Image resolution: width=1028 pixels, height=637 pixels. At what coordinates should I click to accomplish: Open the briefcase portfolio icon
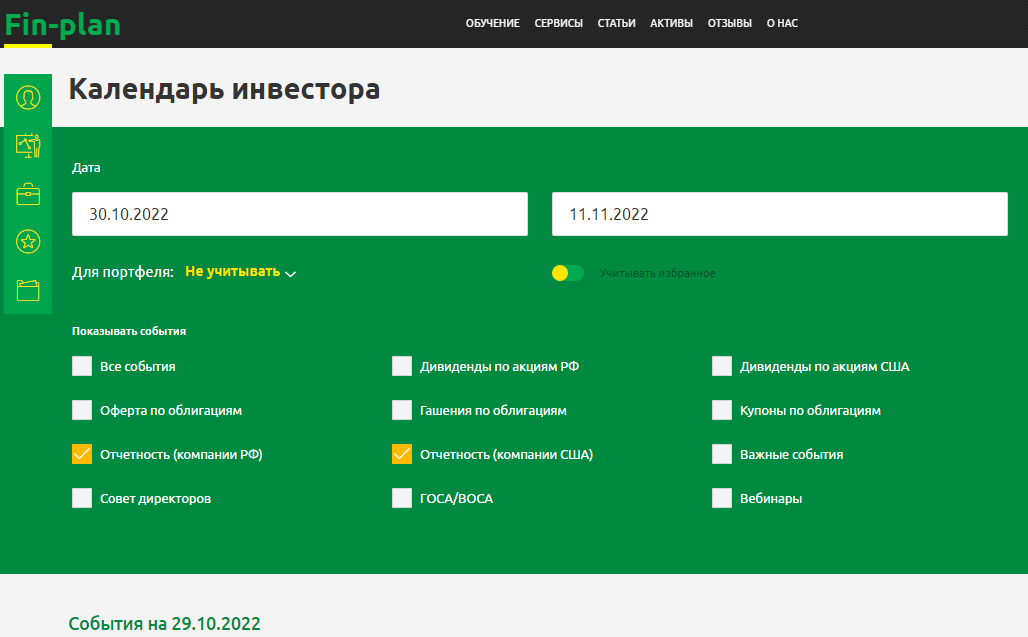point(28,194)
